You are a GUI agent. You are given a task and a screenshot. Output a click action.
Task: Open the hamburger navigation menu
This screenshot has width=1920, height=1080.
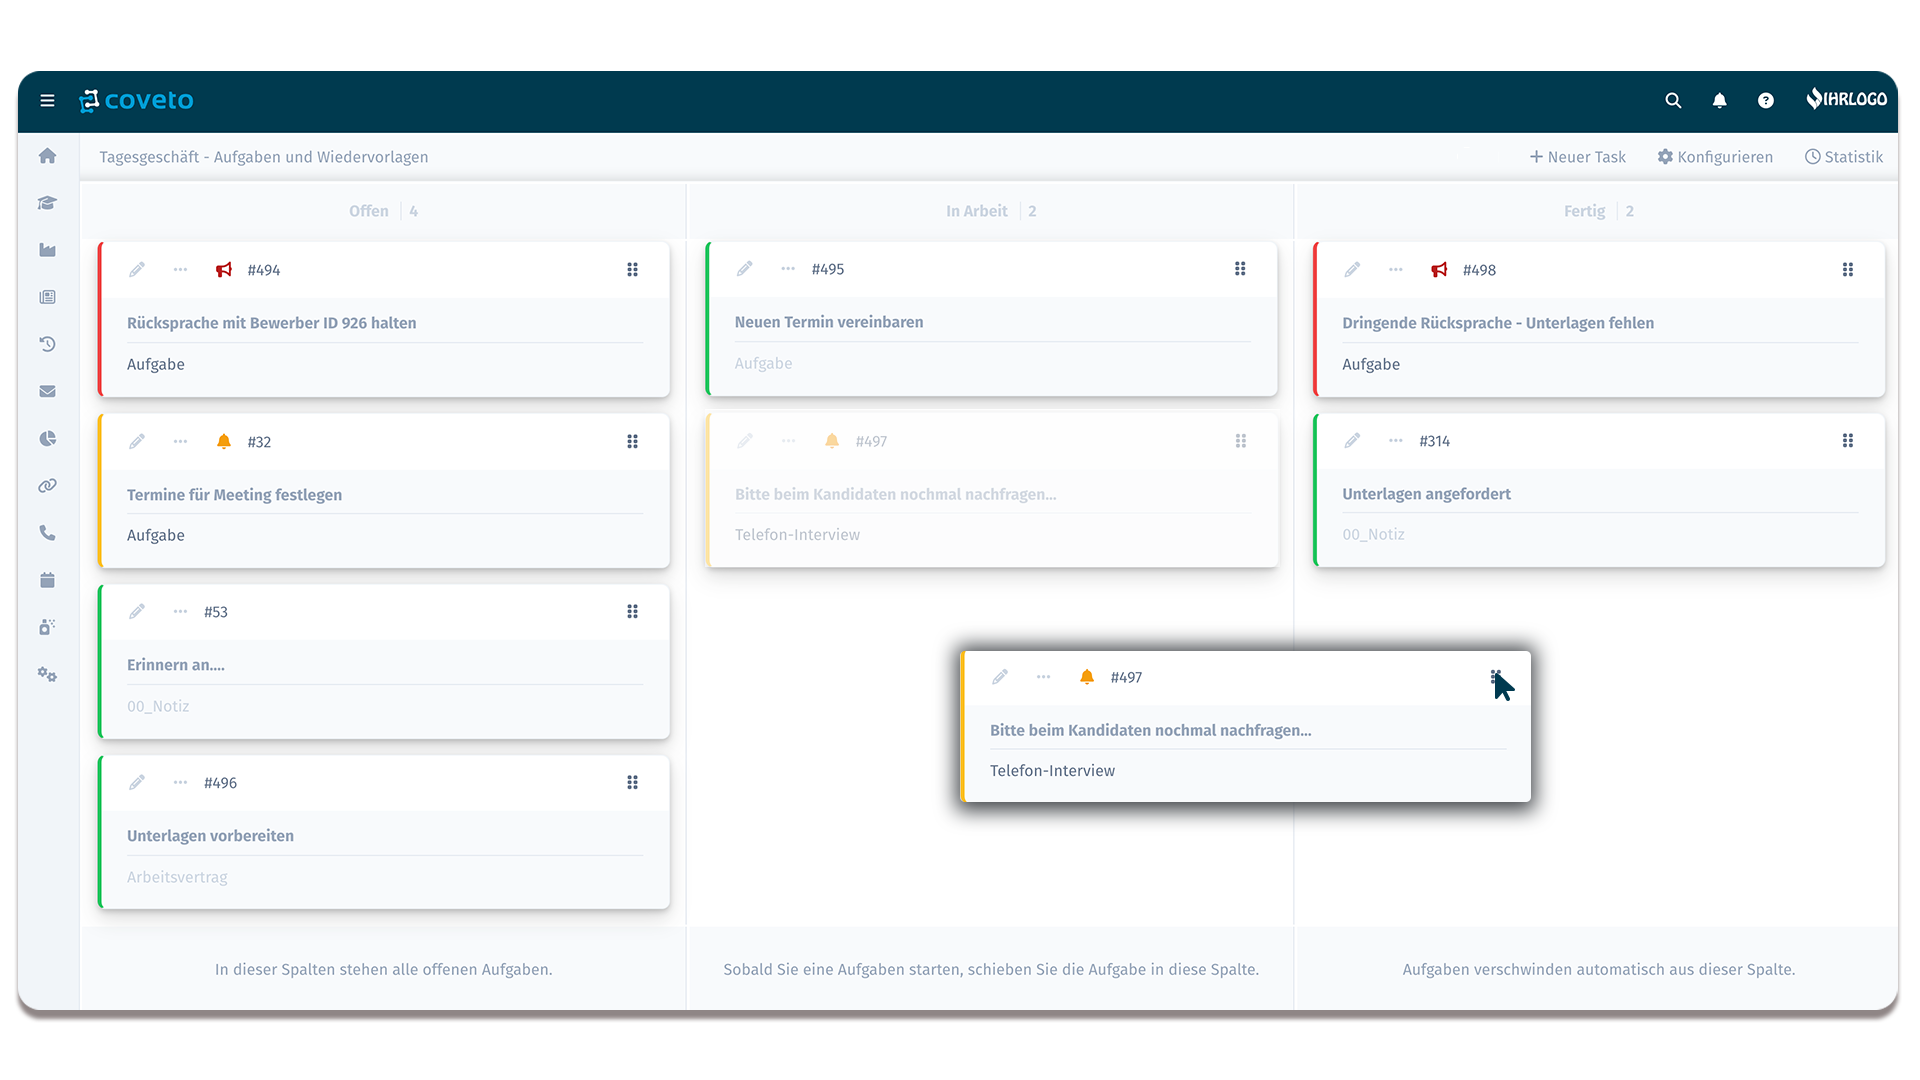click(x=47, y=100)
